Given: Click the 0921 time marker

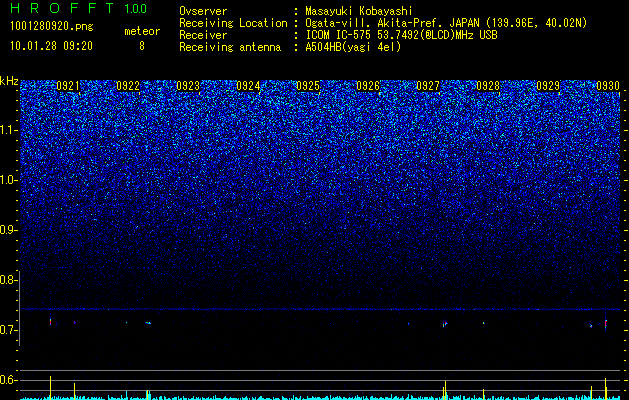Looking at the screenshot, I should [x=68, y=86].
